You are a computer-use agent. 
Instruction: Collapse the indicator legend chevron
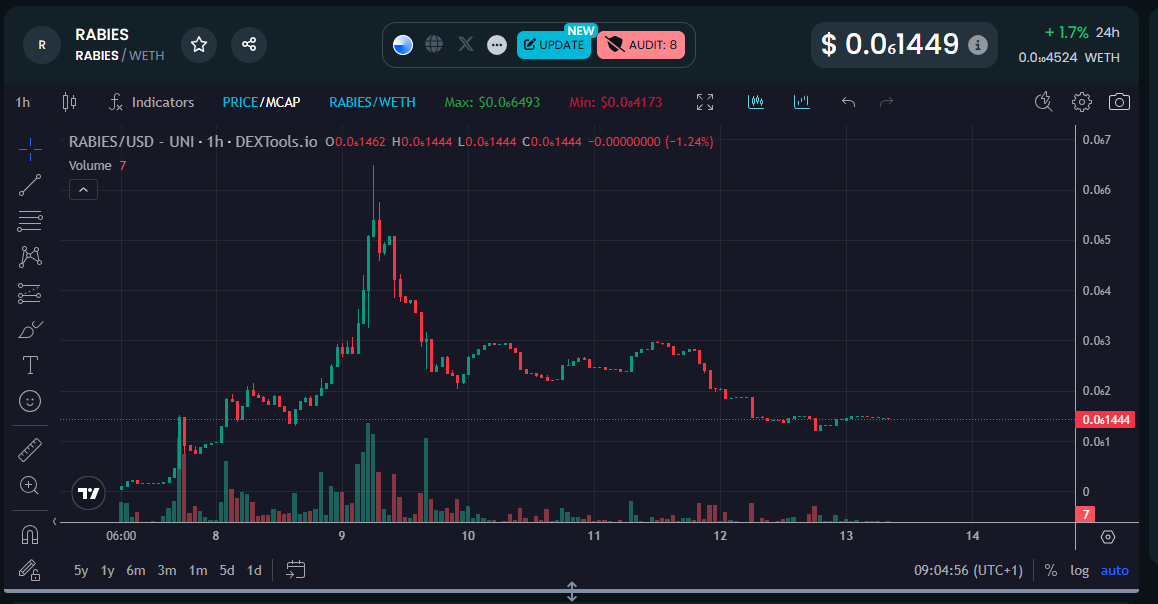83,191
